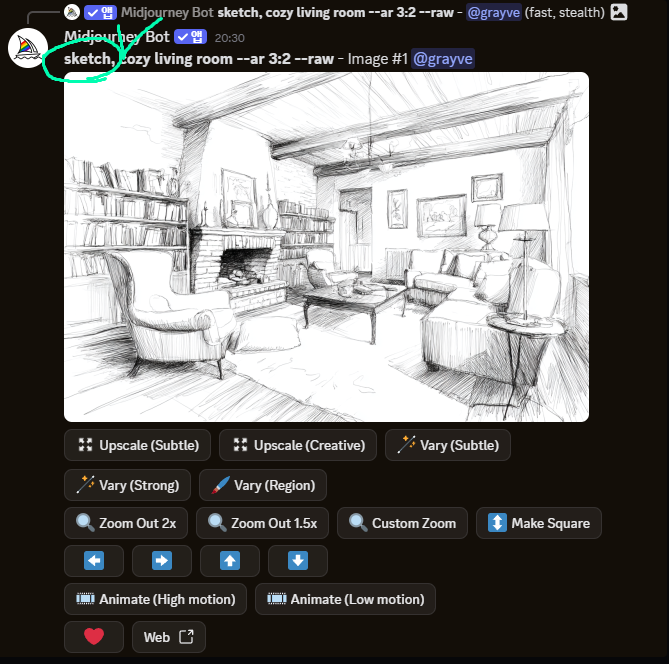Pan image right with right arrow icon
Viewport: 669px width, 664px height.
pos(162,561)
